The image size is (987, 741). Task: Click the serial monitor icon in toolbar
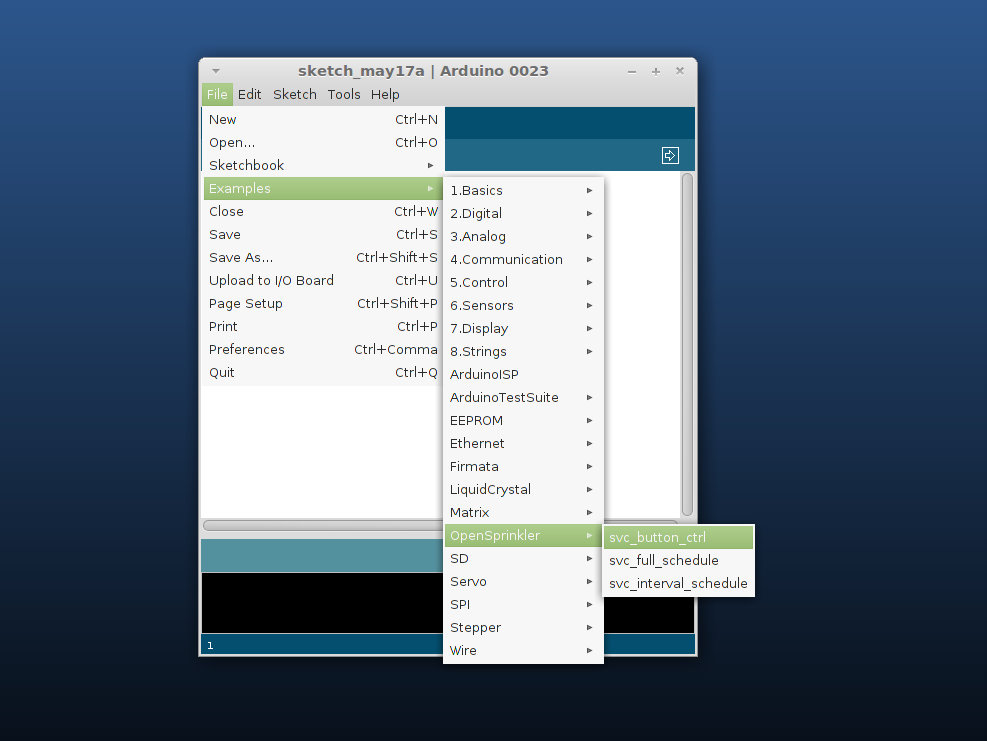[670, 155]
